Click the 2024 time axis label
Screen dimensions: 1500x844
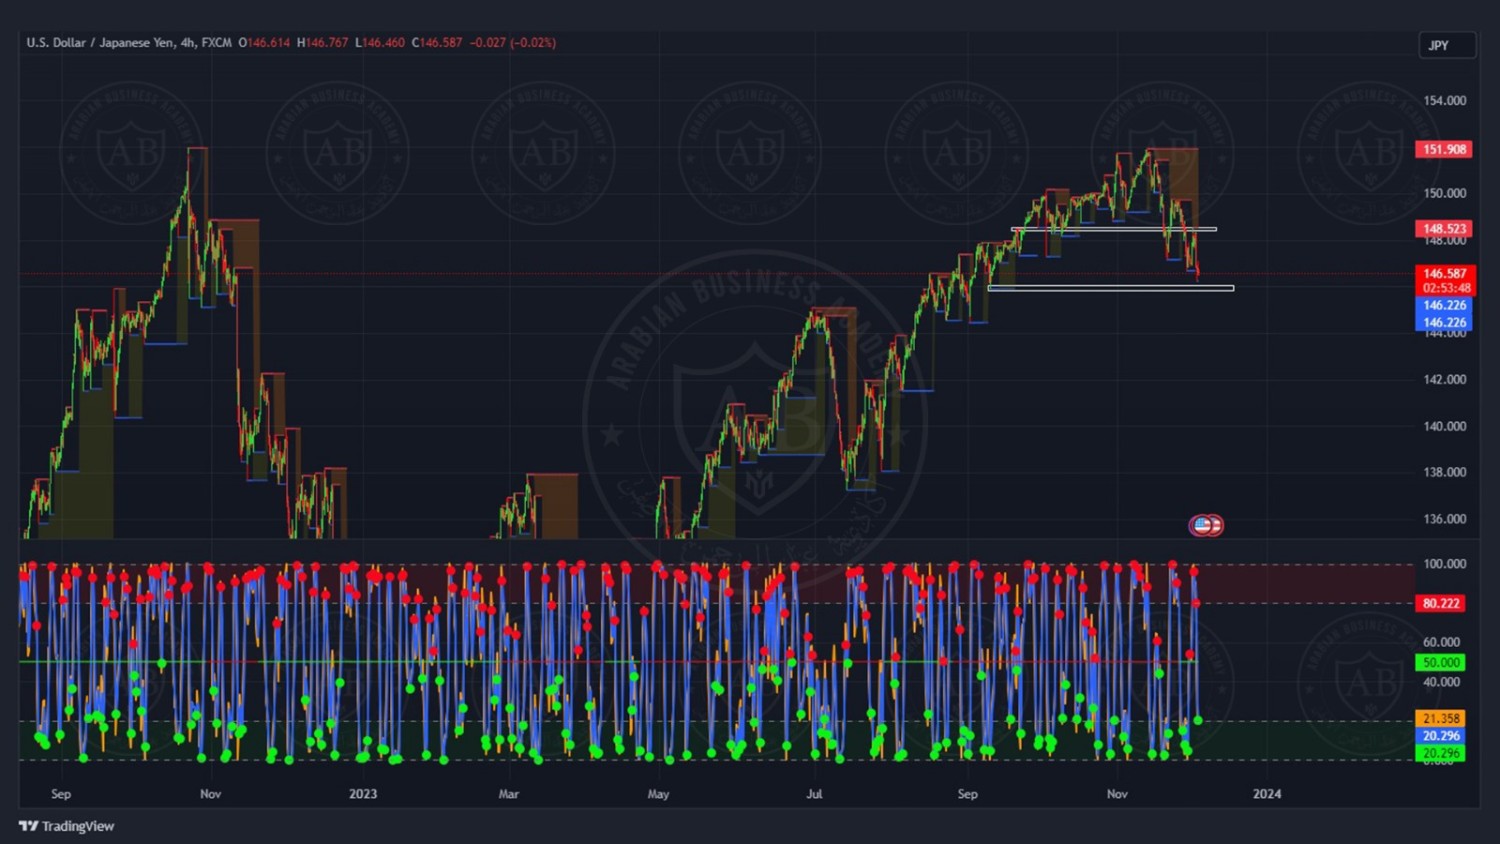coord(1267,794)
